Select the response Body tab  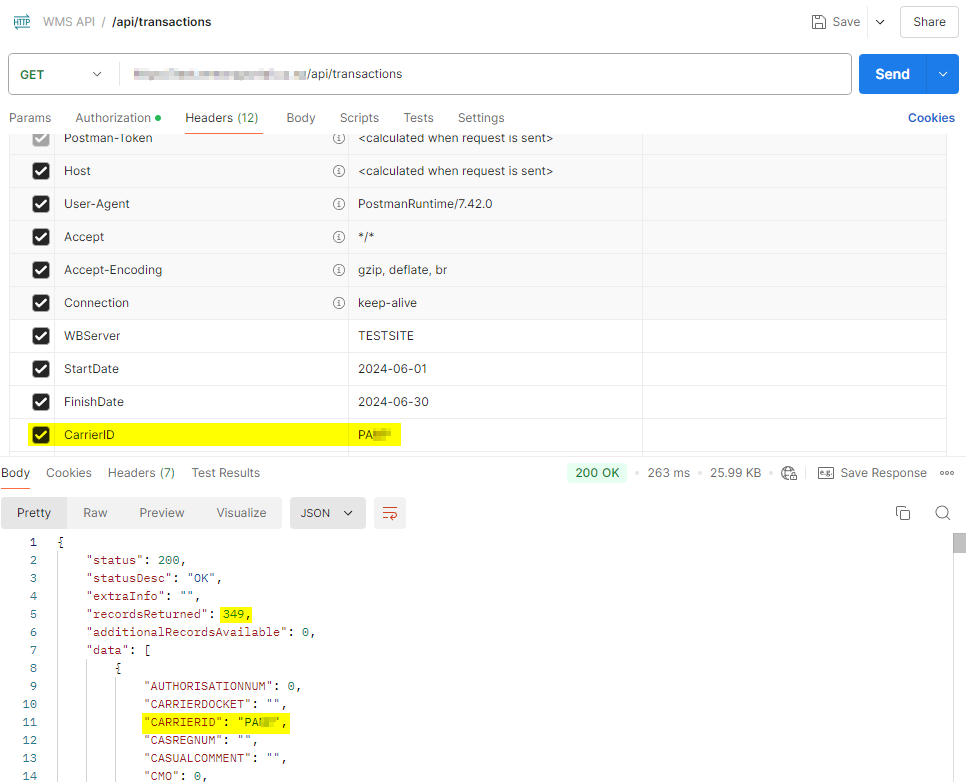coord(15,473)
